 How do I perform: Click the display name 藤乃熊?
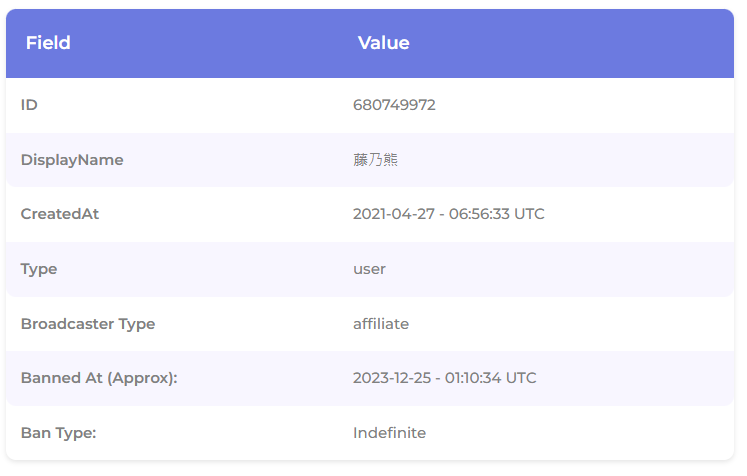tap(375, 160)
